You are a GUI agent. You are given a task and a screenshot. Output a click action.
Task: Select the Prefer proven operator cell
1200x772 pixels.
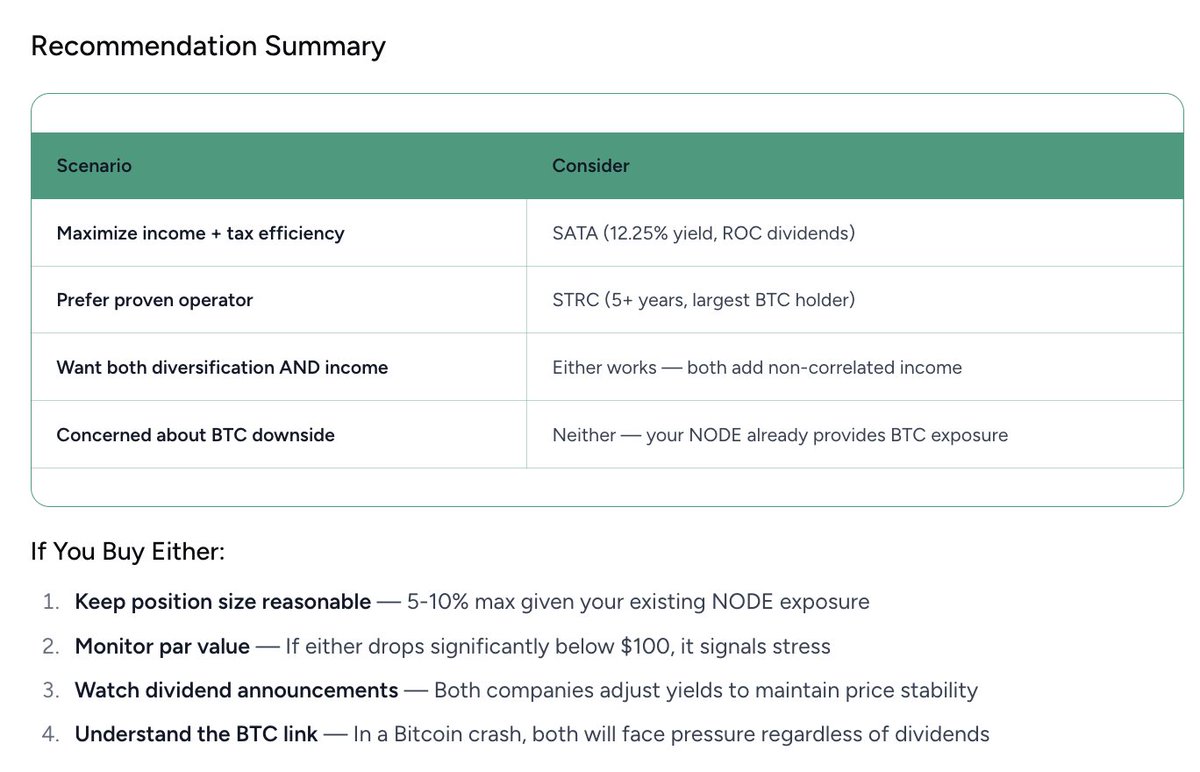[155, 300]
